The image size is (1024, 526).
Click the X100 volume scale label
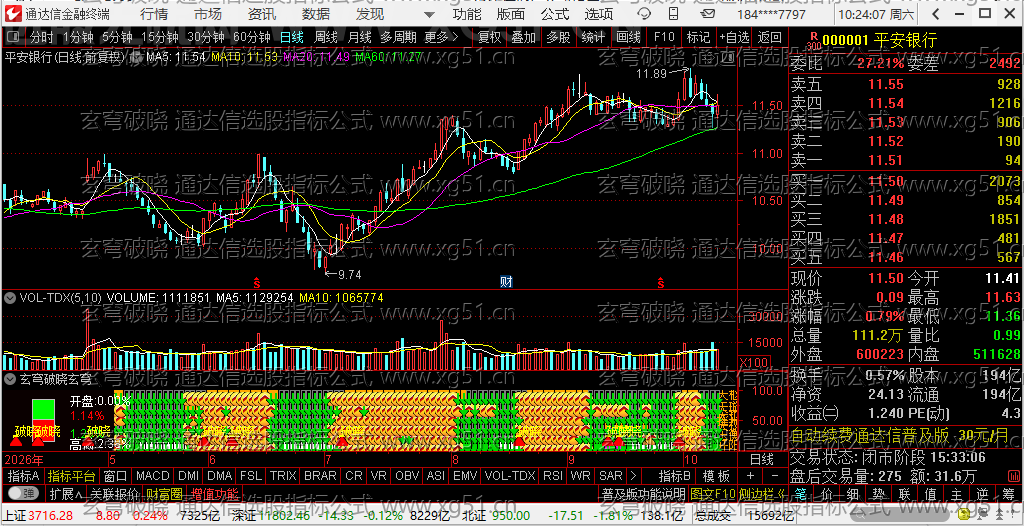(x=754, y=363)
